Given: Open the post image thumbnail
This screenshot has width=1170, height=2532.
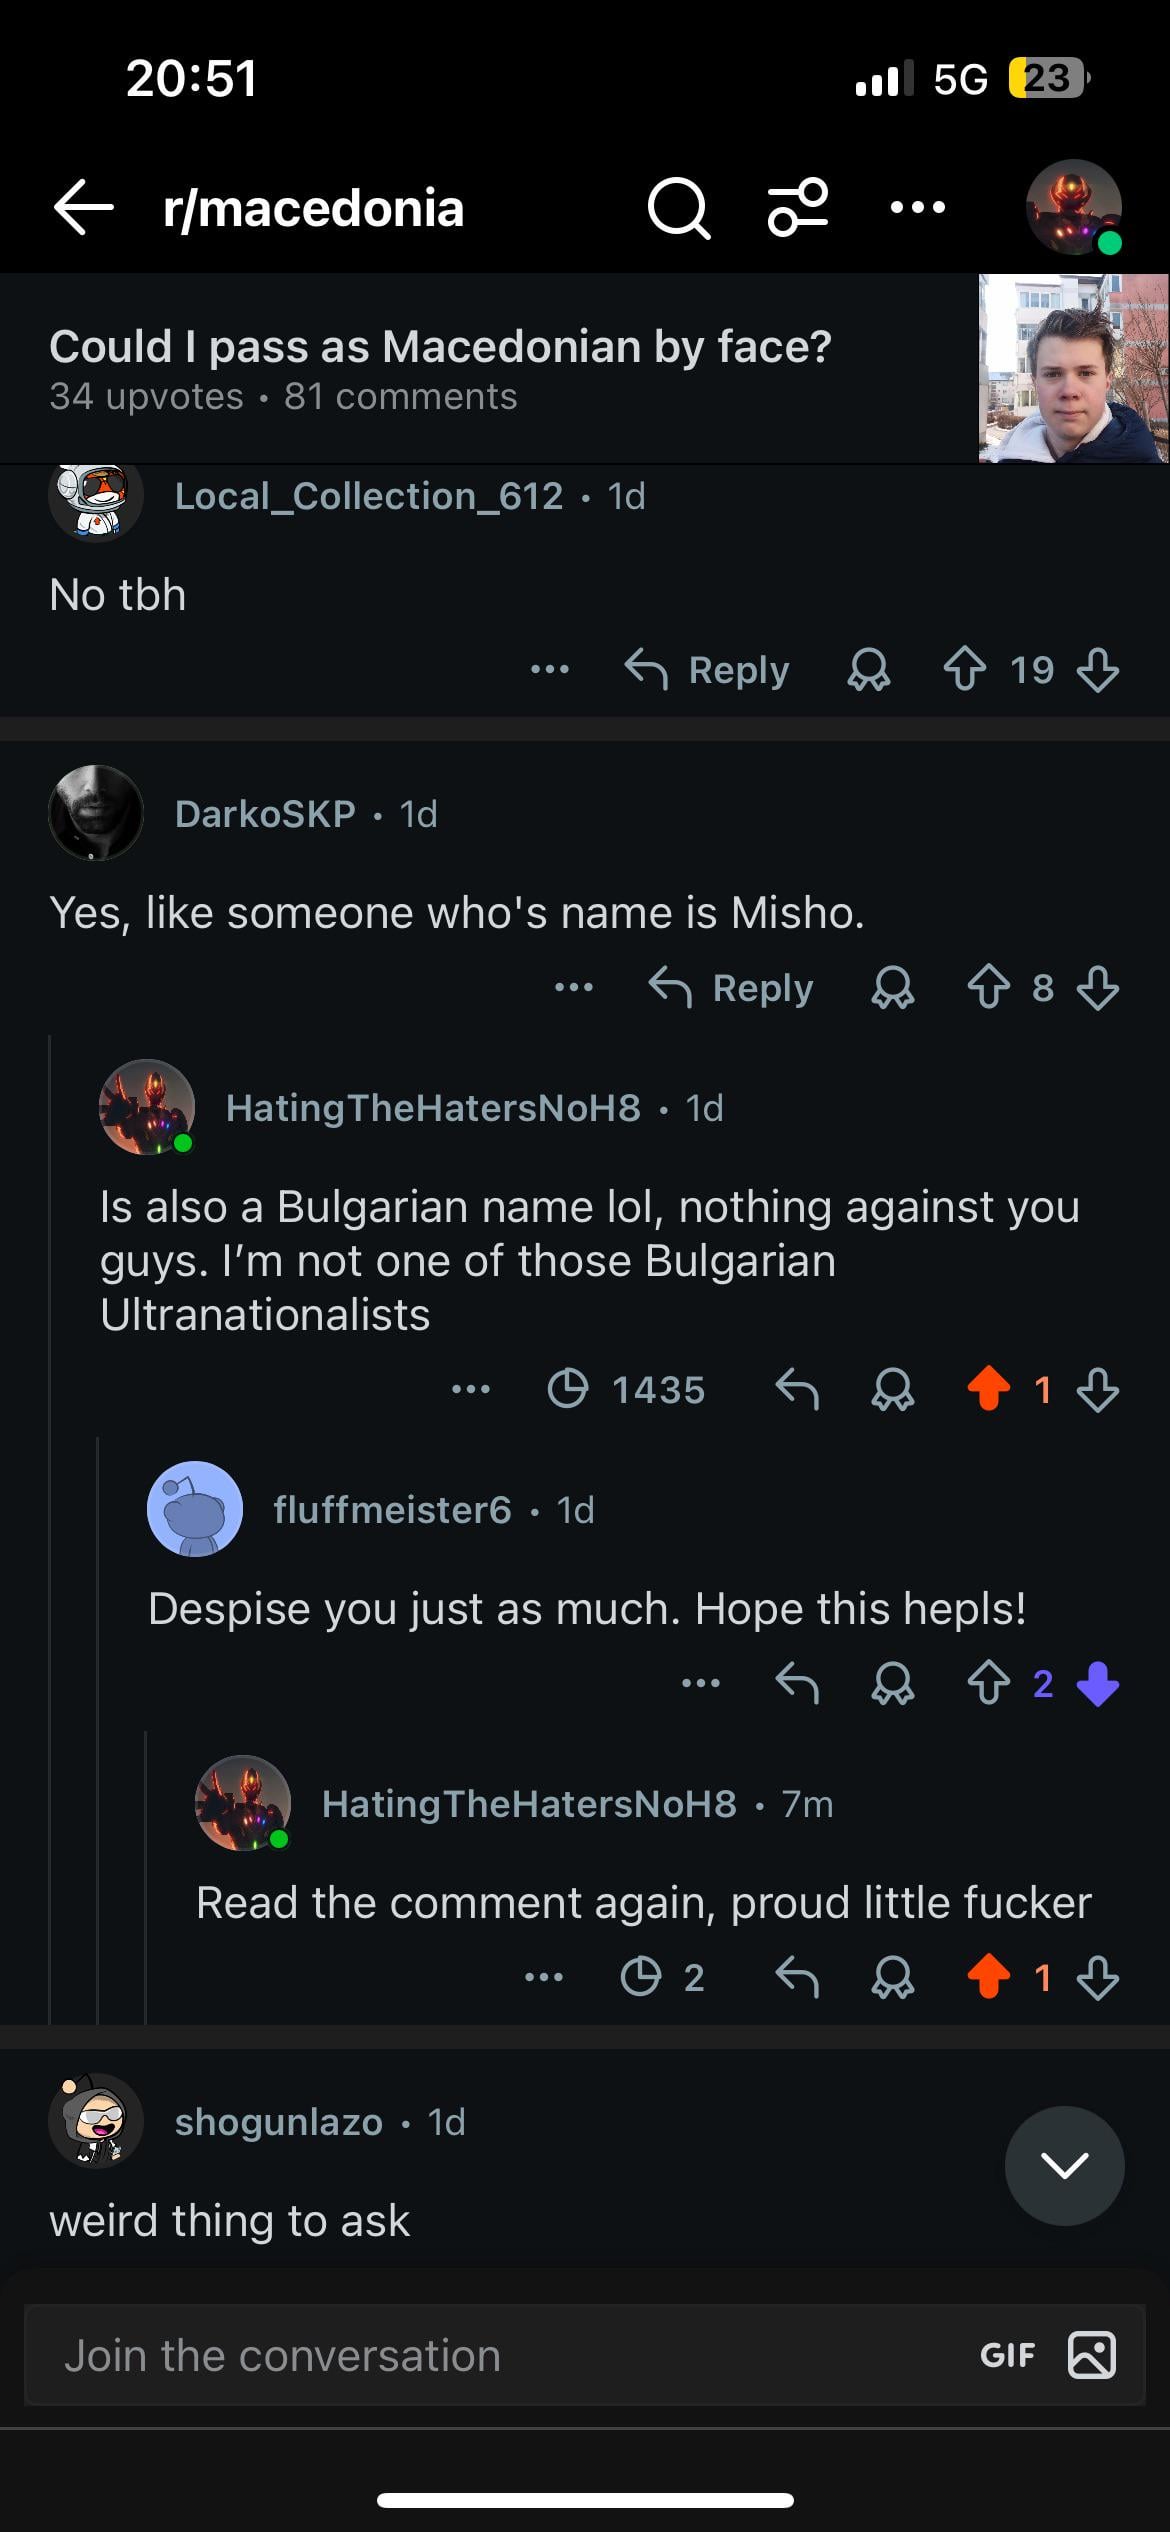Looking at the screenshot, I should (1073, 368).
